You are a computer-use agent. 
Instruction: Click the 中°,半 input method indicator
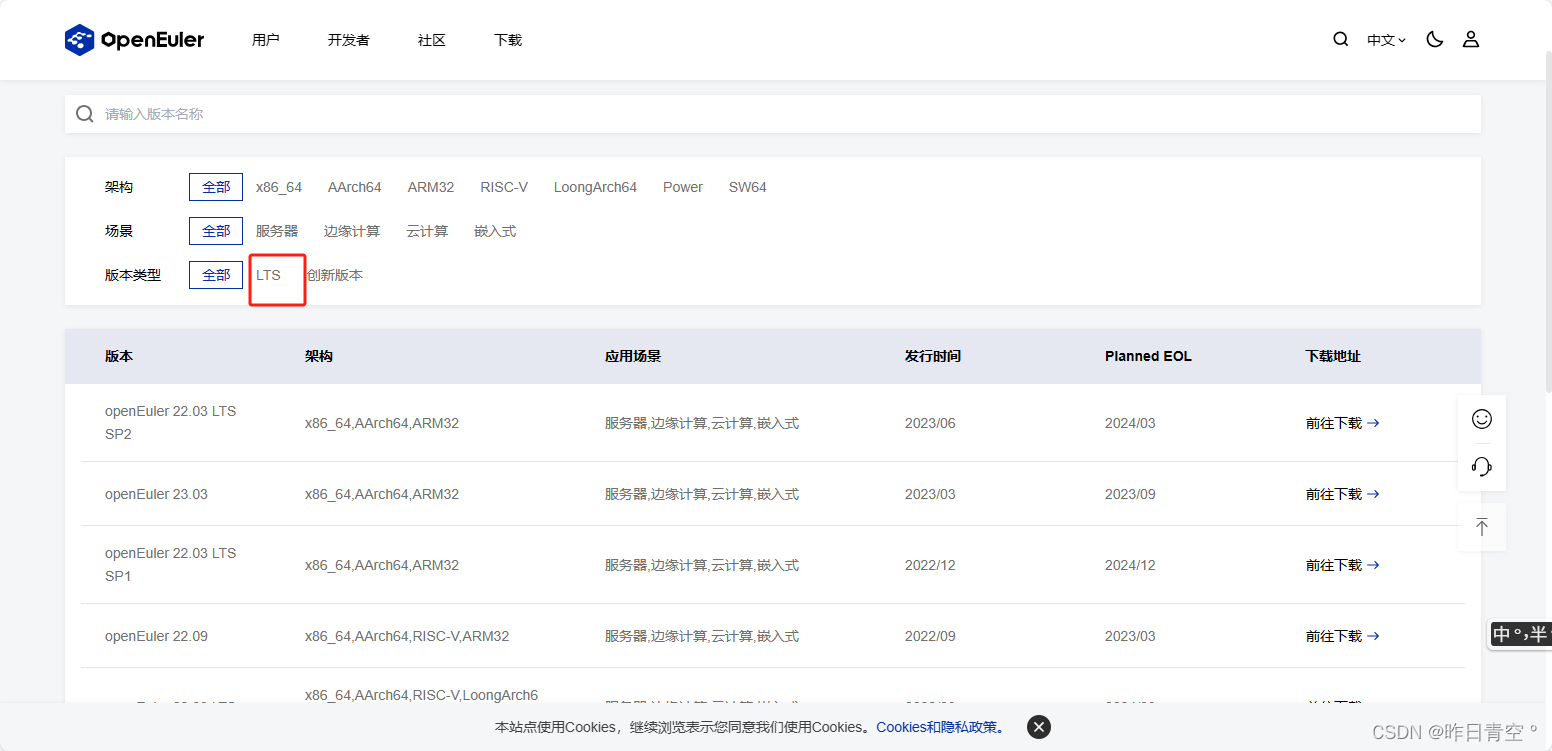pos(1520,634)
